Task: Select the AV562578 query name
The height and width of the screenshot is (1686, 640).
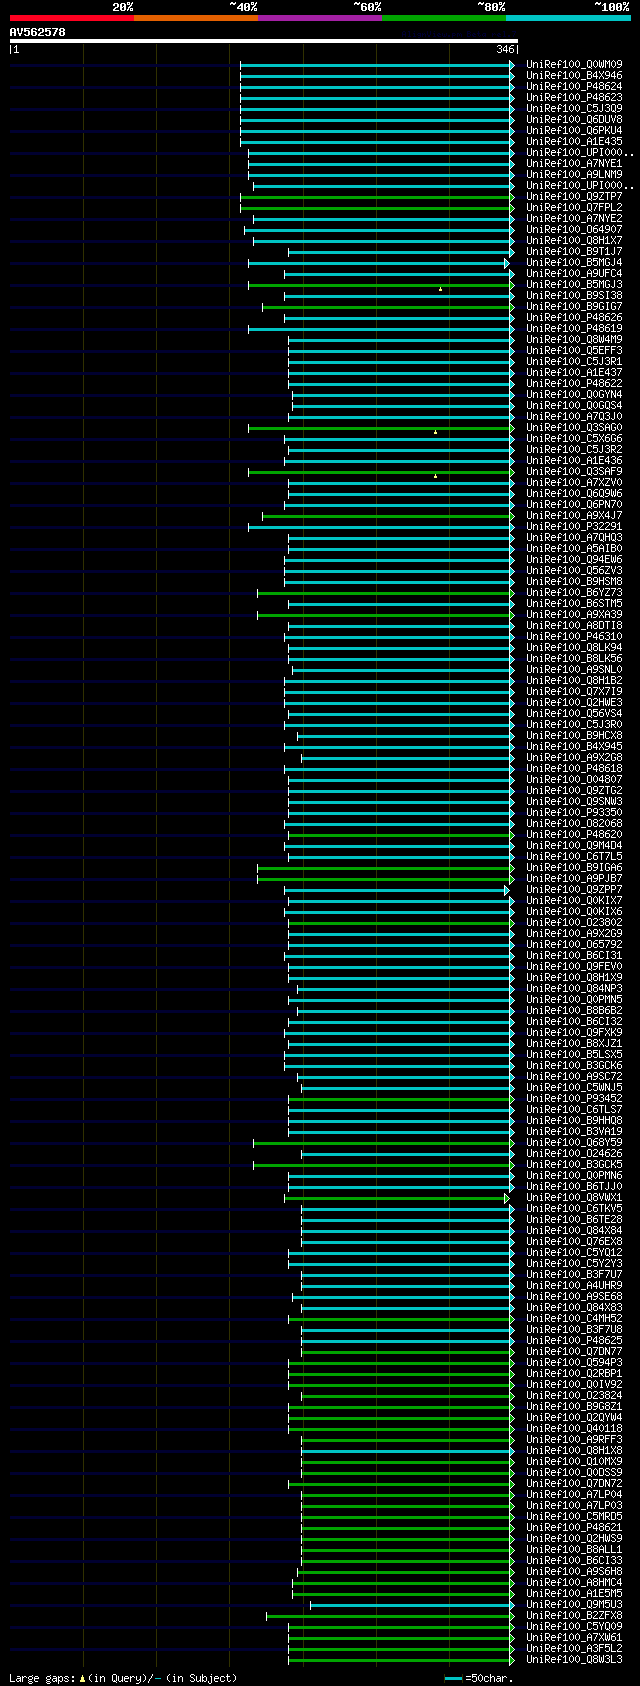Action: click(x=38, y=32)
